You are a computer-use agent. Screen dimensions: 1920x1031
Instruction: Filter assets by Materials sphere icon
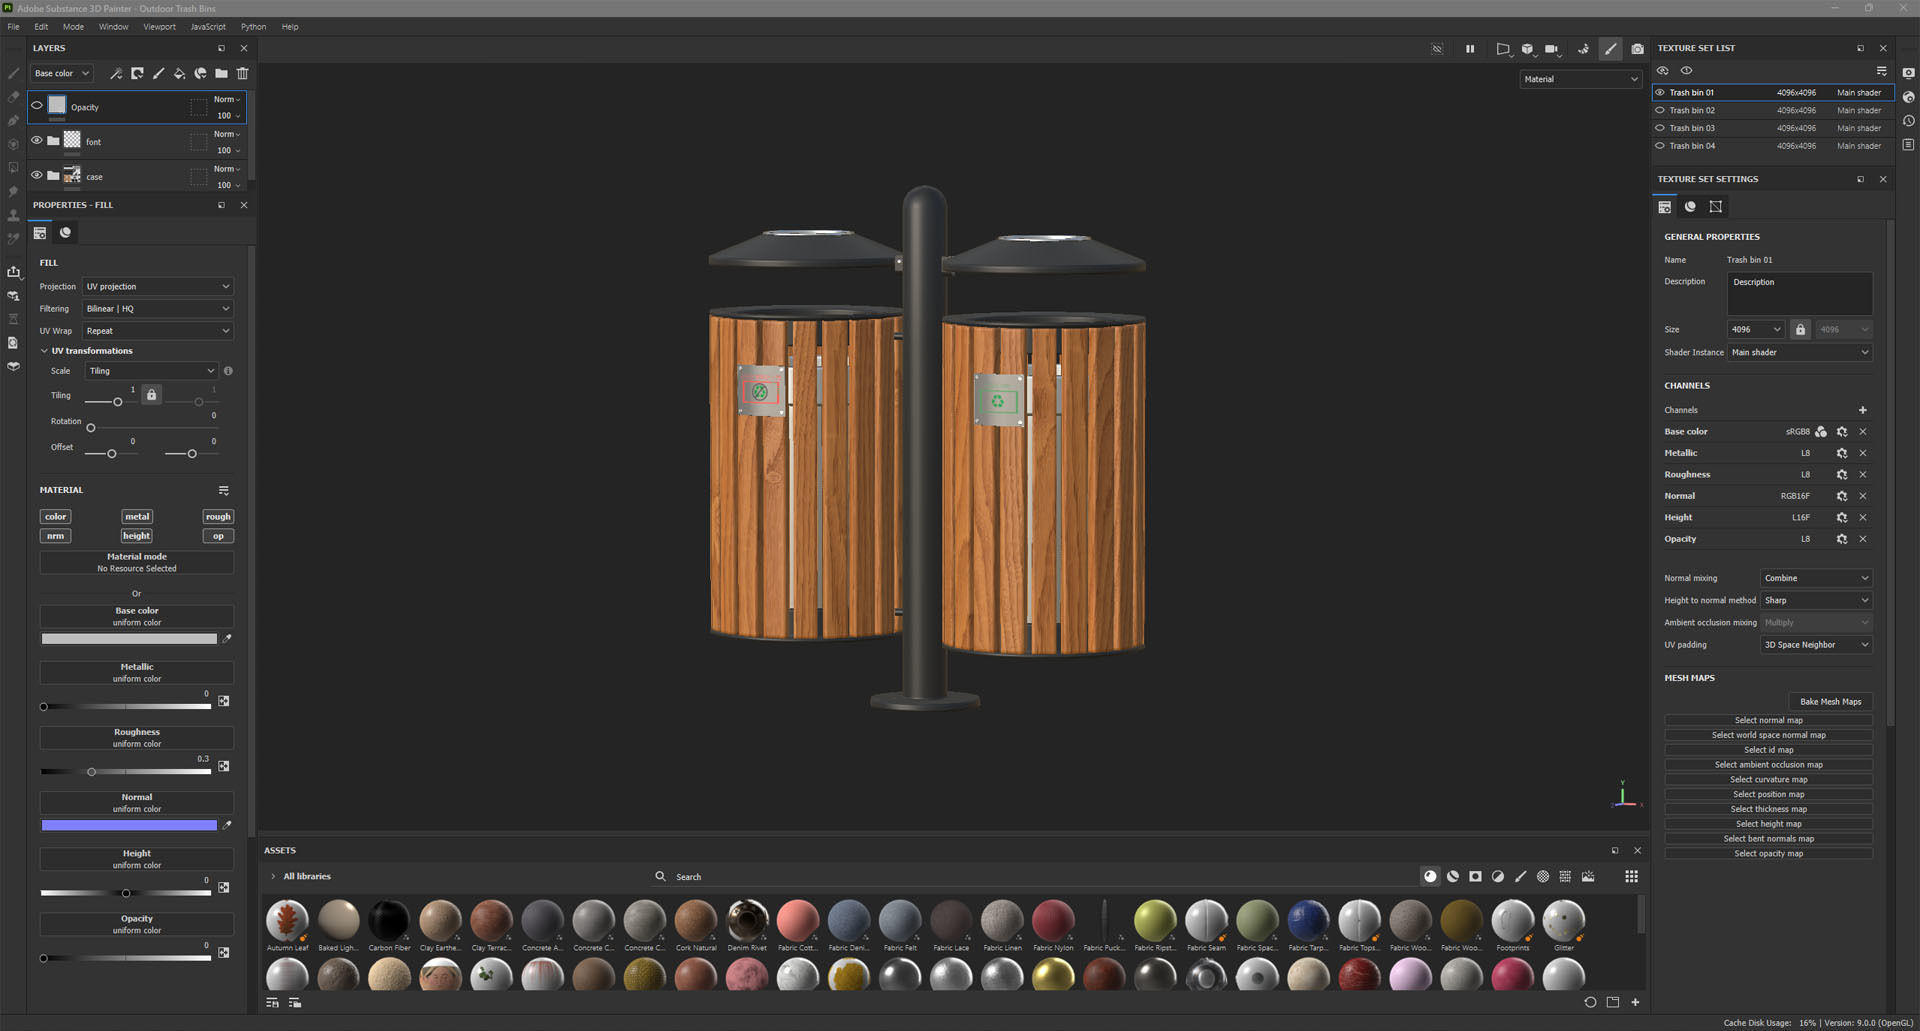coord(1430,876)
